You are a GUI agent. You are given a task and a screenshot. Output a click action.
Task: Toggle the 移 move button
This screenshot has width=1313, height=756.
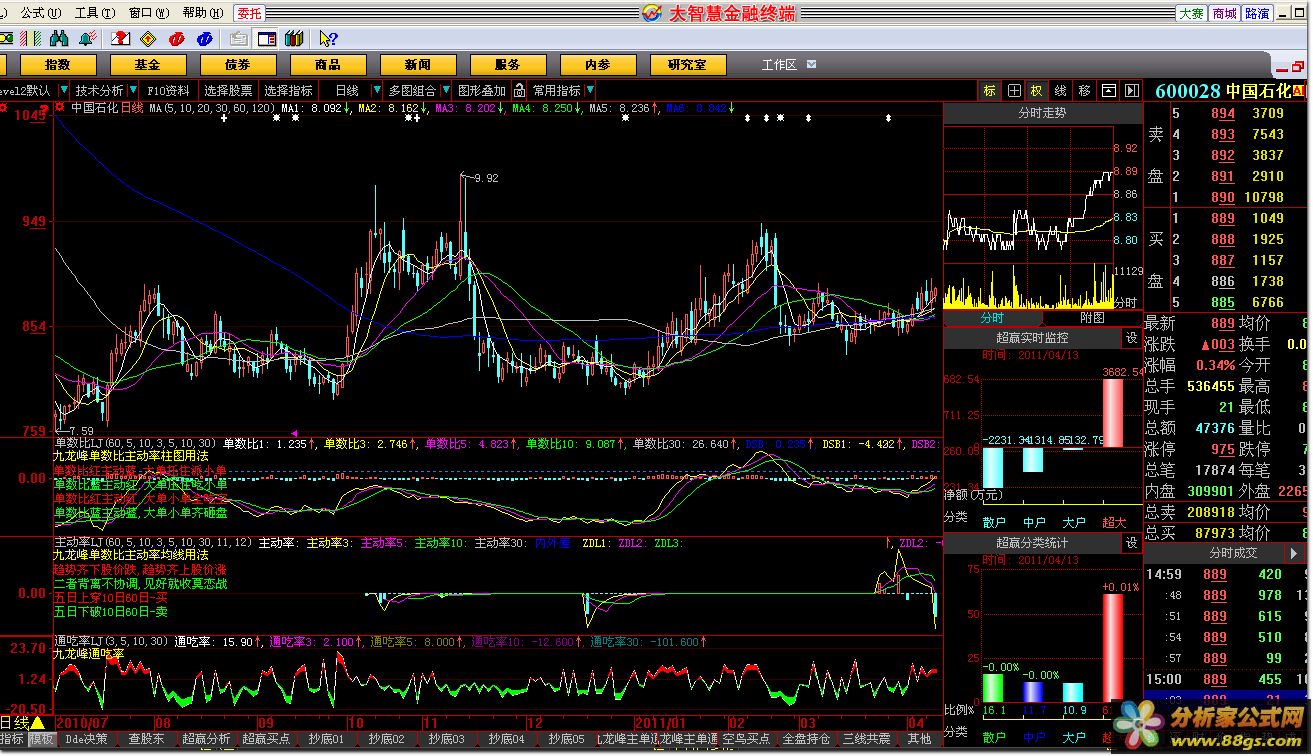click(x=1084, y=91)
